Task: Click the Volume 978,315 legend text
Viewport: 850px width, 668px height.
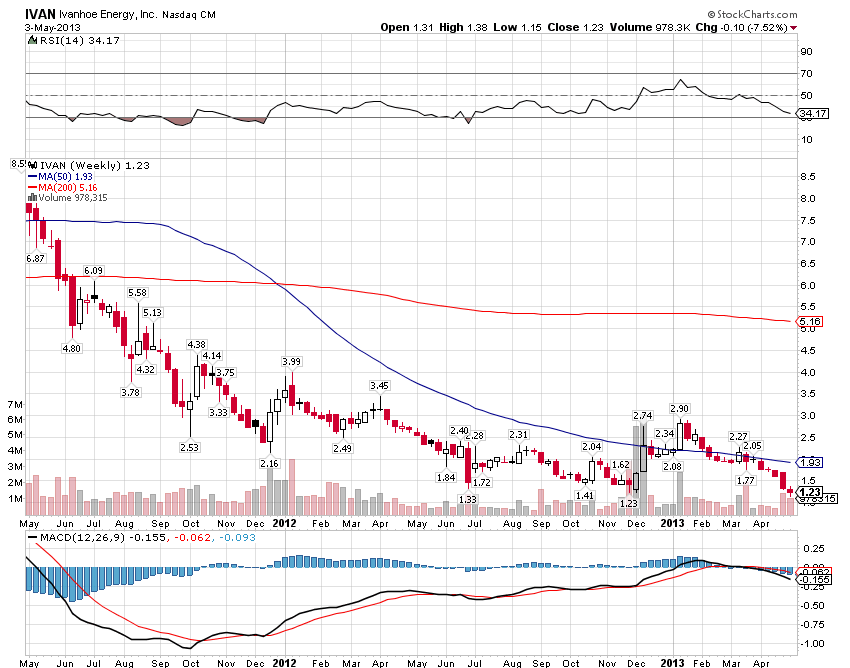Action: click(x=73, y=198)
